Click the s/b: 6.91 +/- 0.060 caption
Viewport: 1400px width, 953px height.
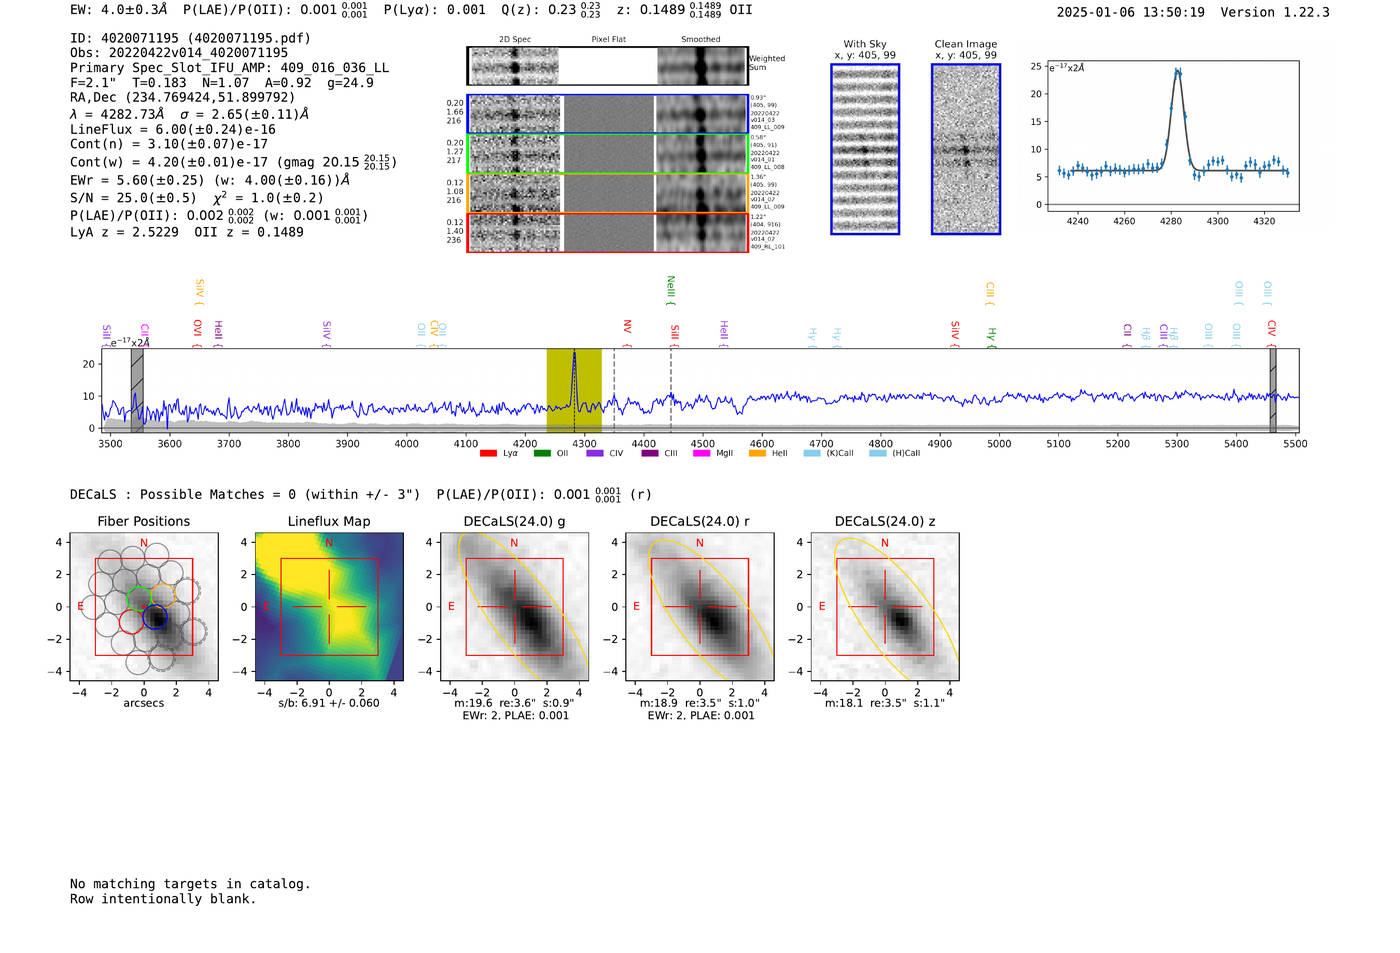(x=329, y=703)
